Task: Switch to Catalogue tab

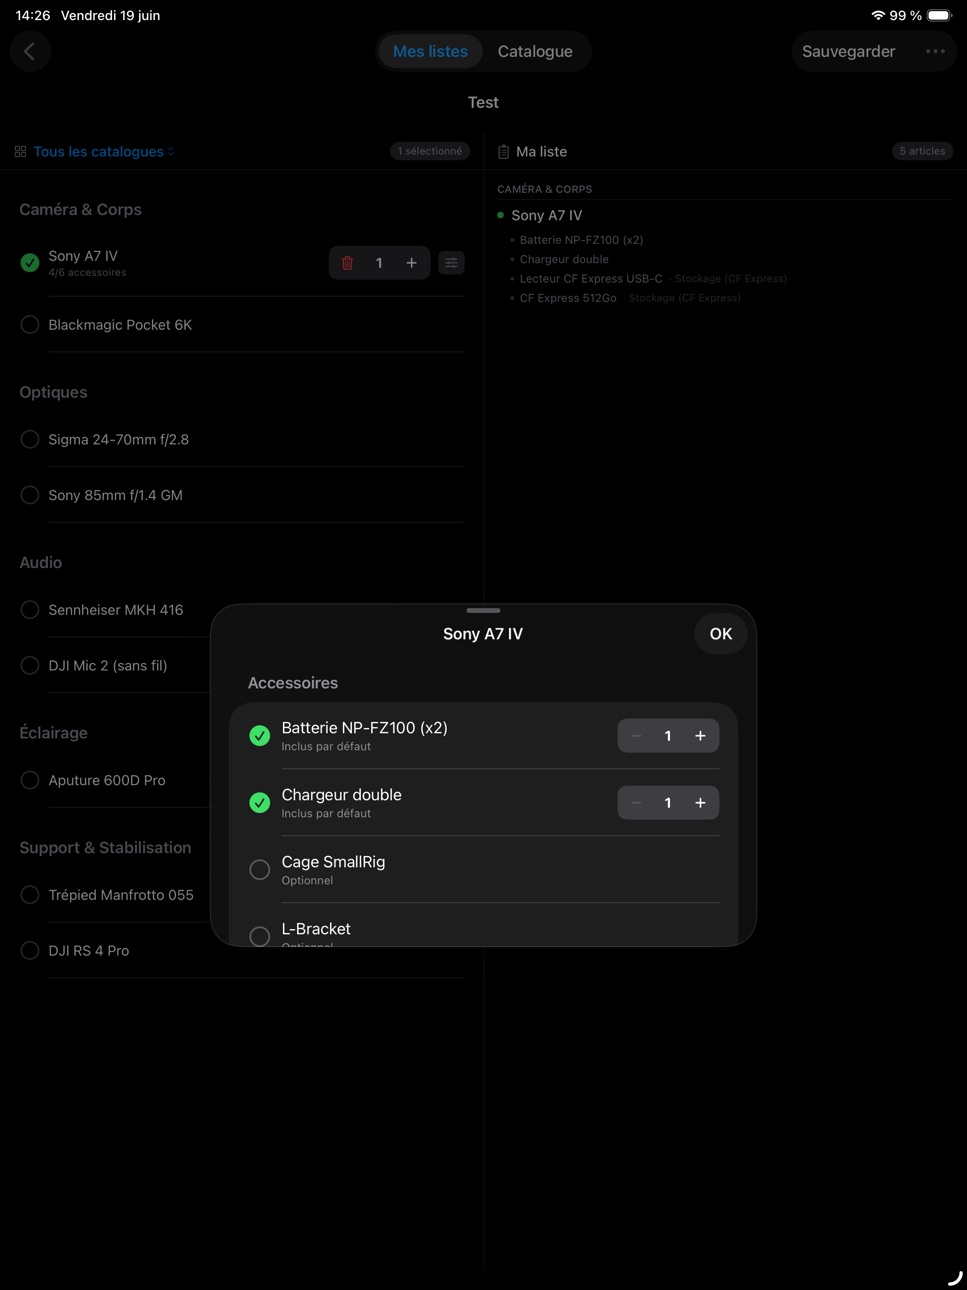Action: click(535, 51)
